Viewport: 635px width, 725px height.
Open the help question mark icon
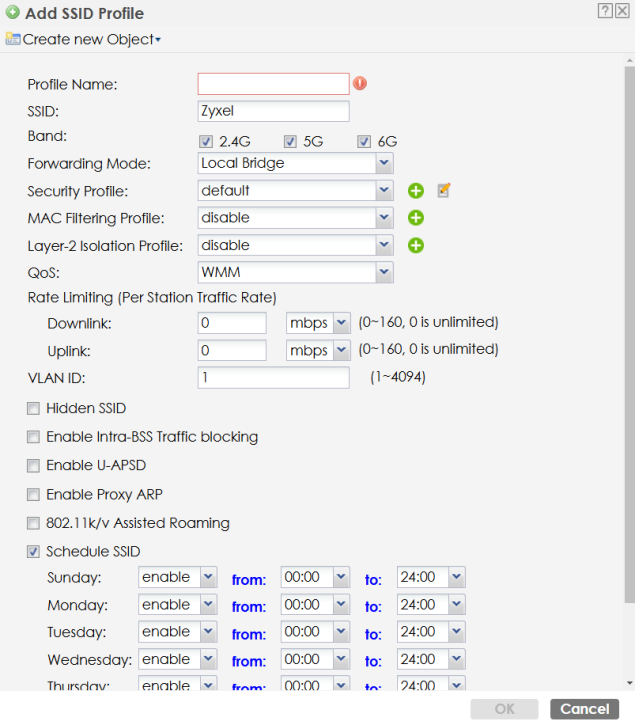(604, 12)
